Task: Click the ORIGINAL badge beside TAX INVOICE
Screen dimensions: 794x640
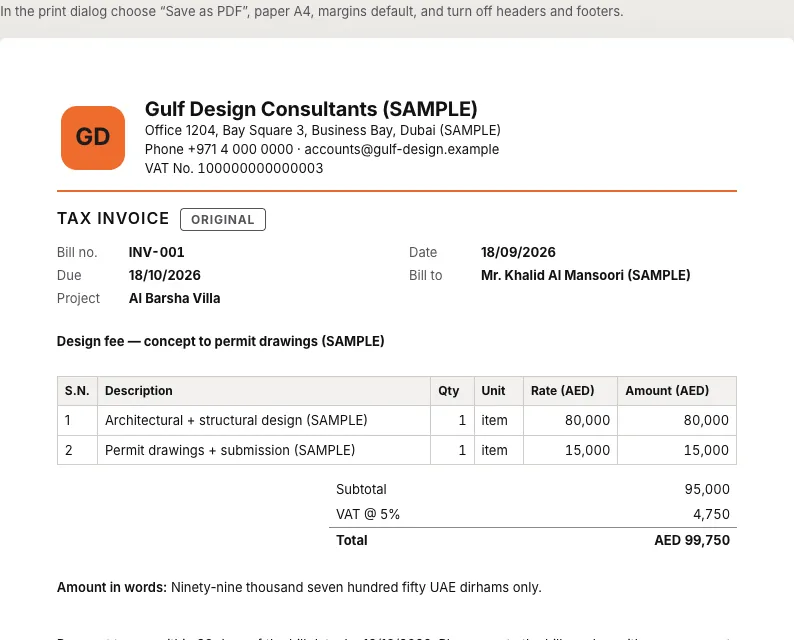Action: (x=223, y=220)
